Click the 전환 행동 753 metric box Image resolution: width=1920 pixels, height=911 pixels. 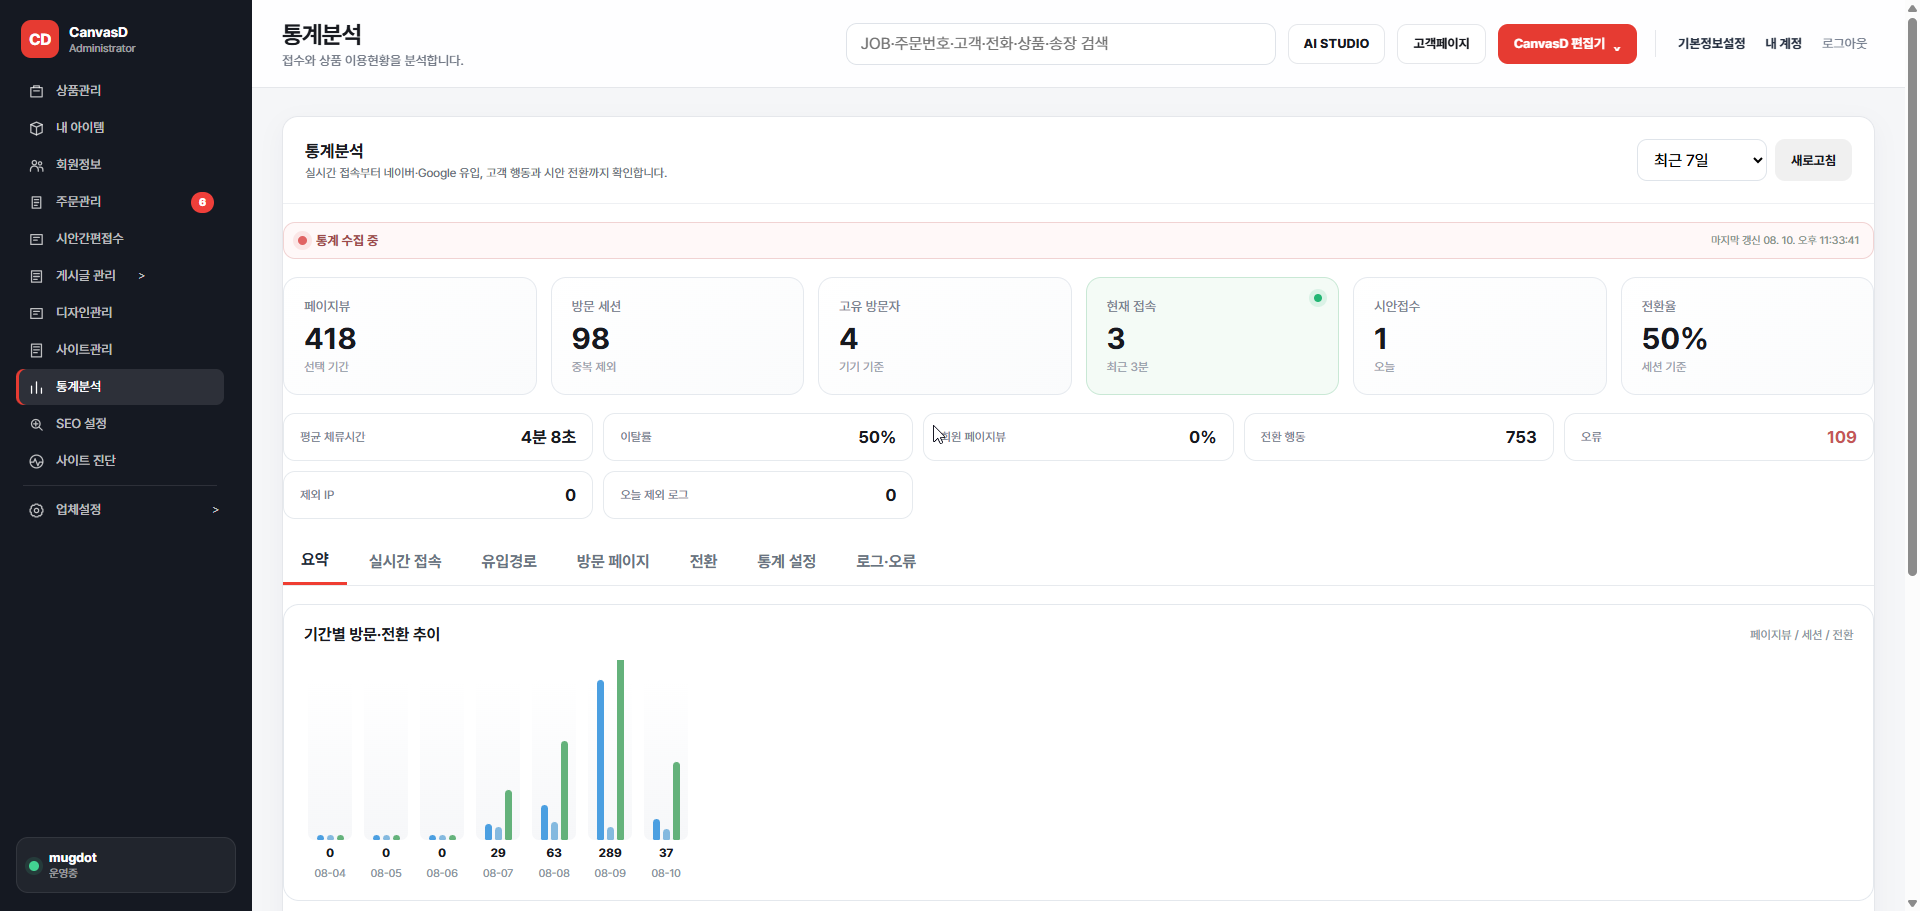1398,437
